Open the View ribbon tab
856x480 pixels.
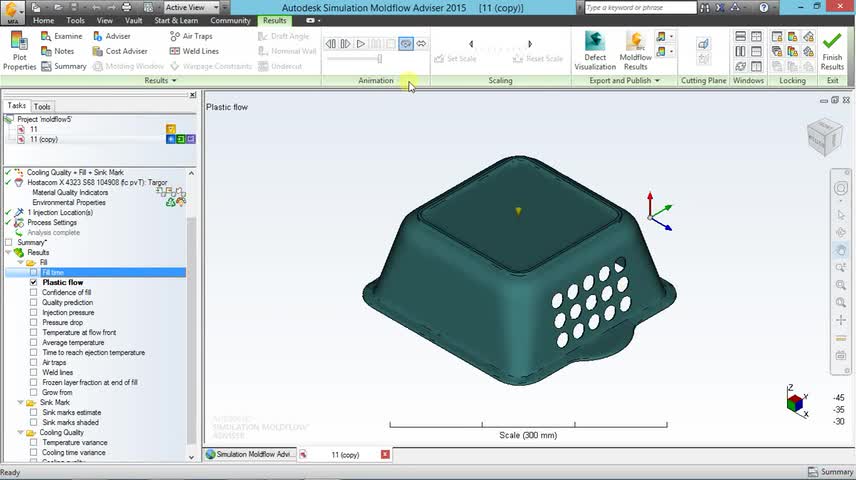104,20
